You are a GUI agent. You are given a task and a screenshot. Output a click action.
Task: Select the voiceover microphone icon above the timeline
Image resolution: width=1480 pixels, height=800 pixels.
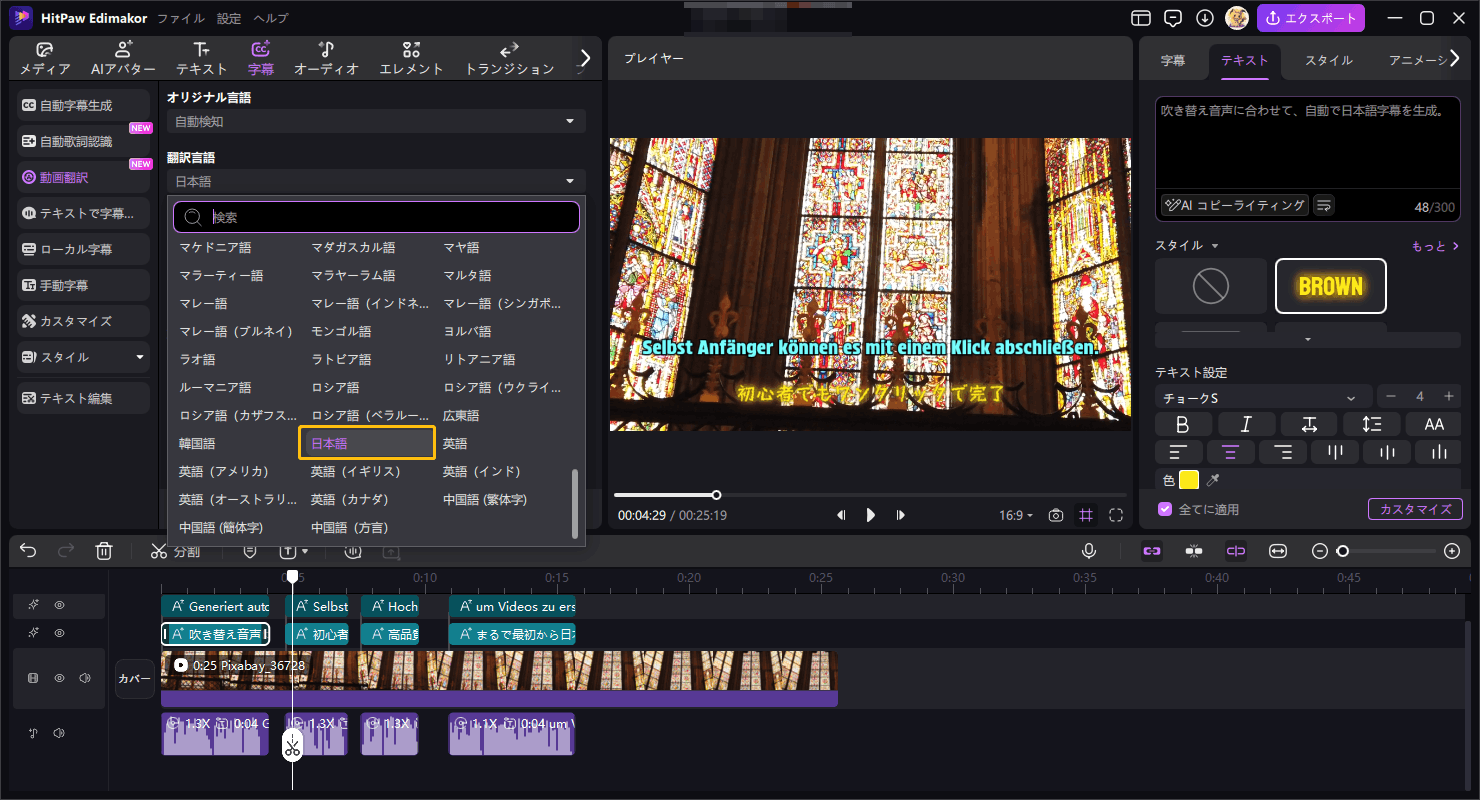point(1089,550)
